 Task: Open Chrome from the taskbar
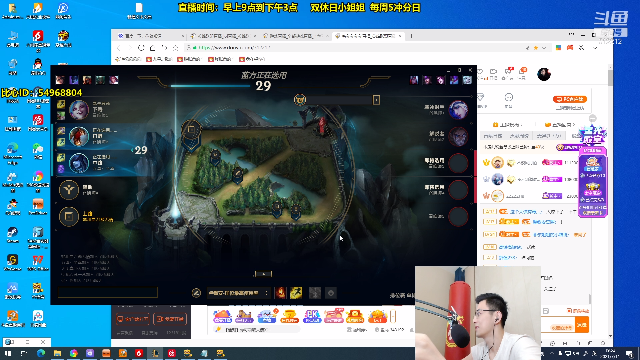(73, 353)
